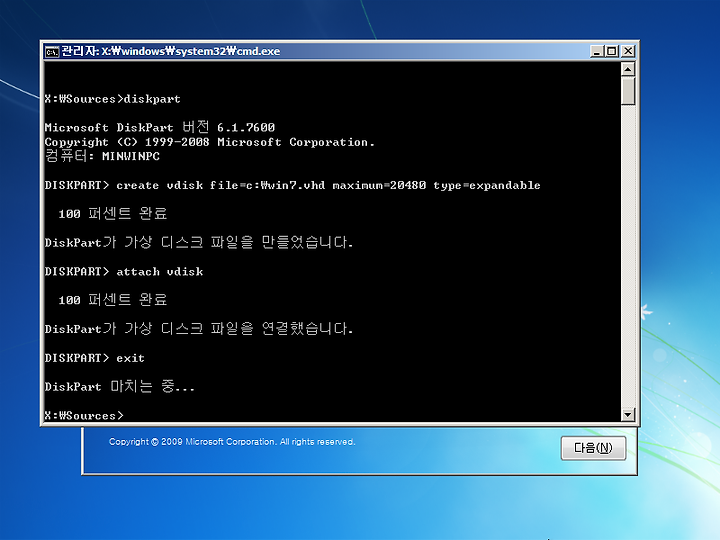
Task: Close the cmd.exe window
Action: pos(628,51)
